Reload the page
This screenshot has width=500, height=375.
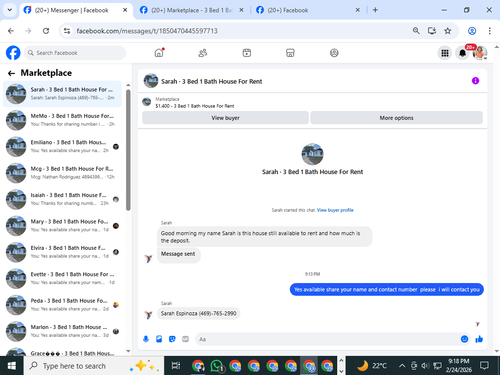(x=46, y=31)
